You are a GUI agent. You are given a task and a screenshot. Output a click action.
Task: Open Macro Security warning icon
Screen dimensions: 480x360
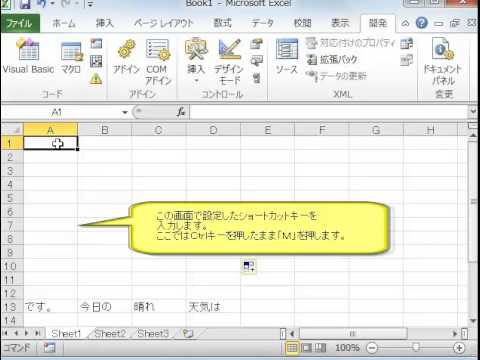click(x=96, y=79)
